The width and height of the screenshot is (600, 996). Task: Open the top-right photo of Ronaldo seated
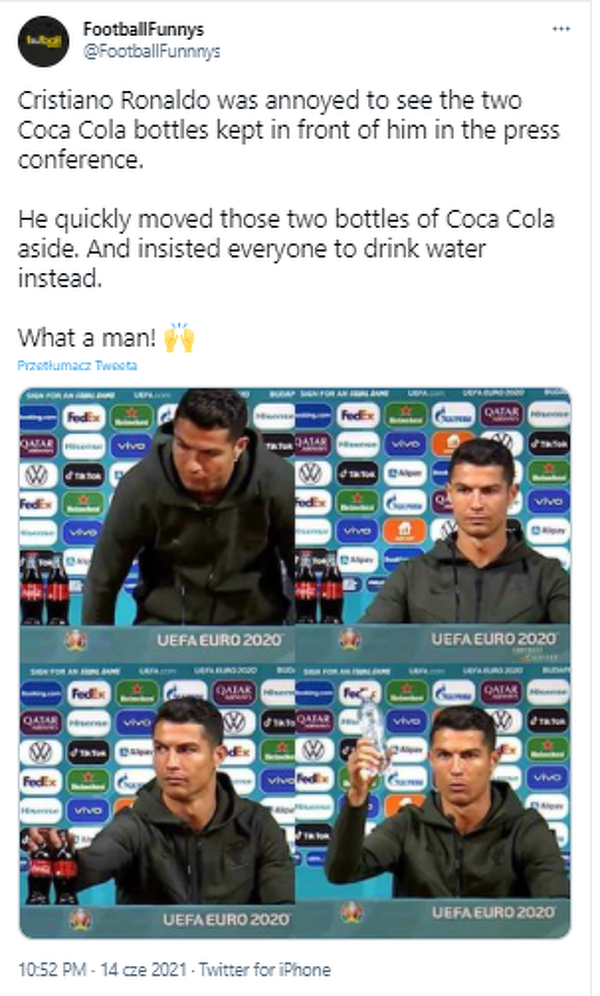(434, 520)
